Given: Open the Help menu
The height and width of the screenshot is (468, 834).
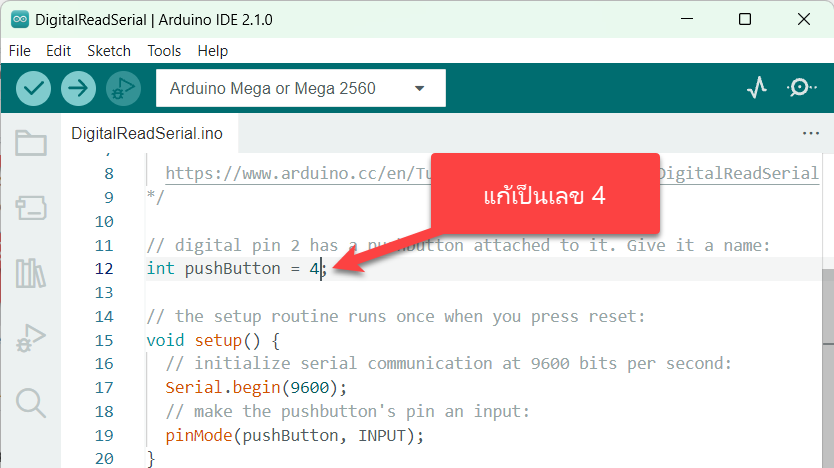Looking at the screenshot, I should (x=213, y=51).
